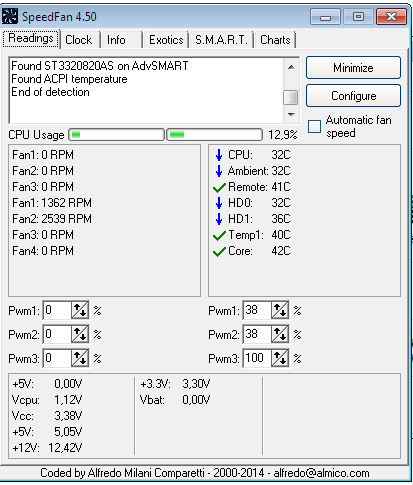
Task: Click the +12V 12,42V voltage reading
Action: click(x=47, y=448)
